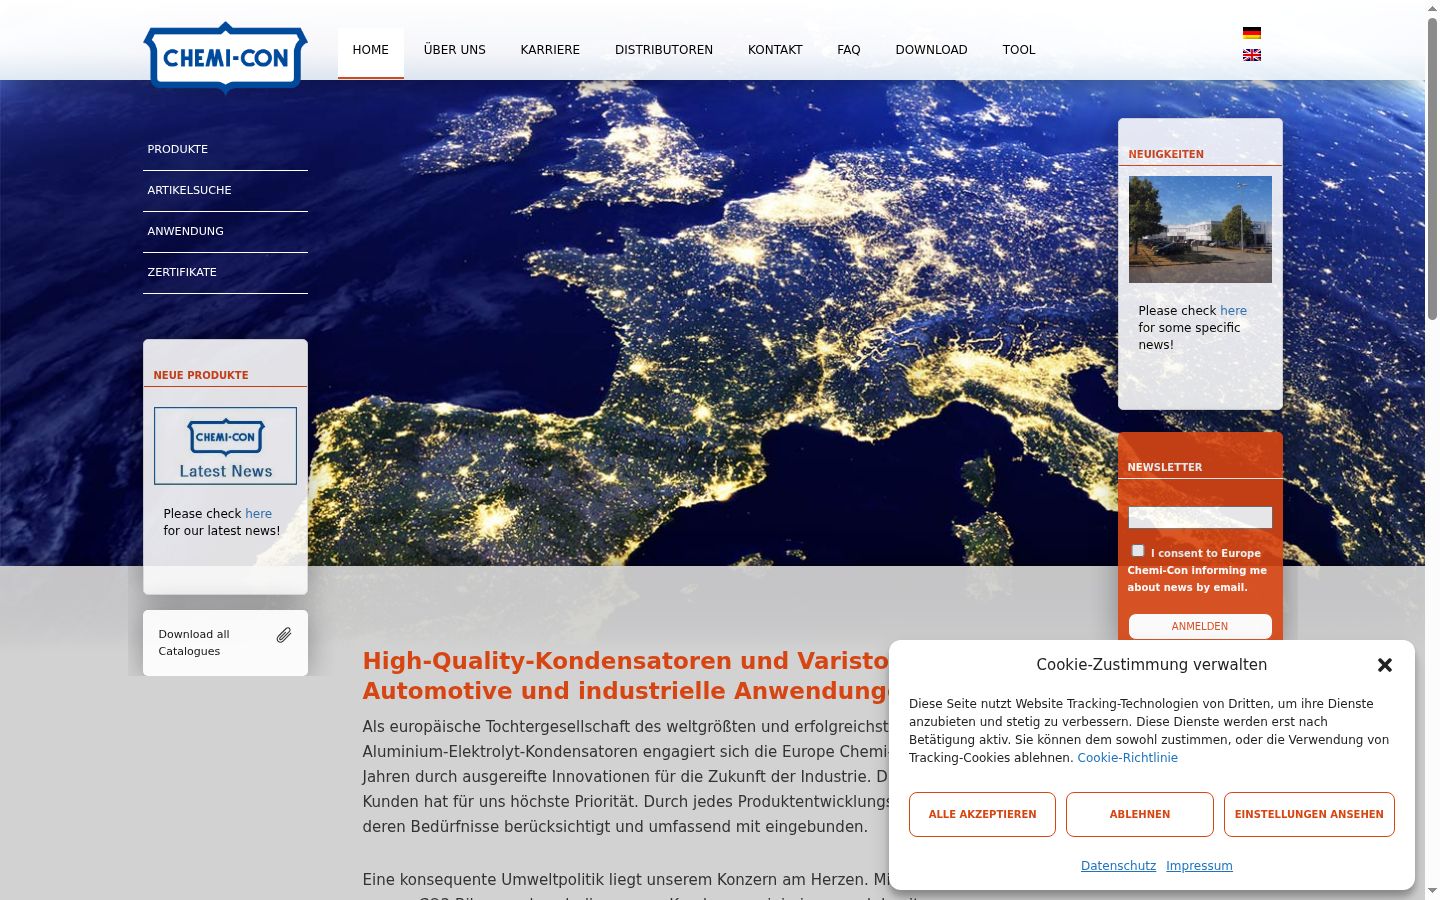Click 'here' link in Neue Produkte box

[258, 514]
